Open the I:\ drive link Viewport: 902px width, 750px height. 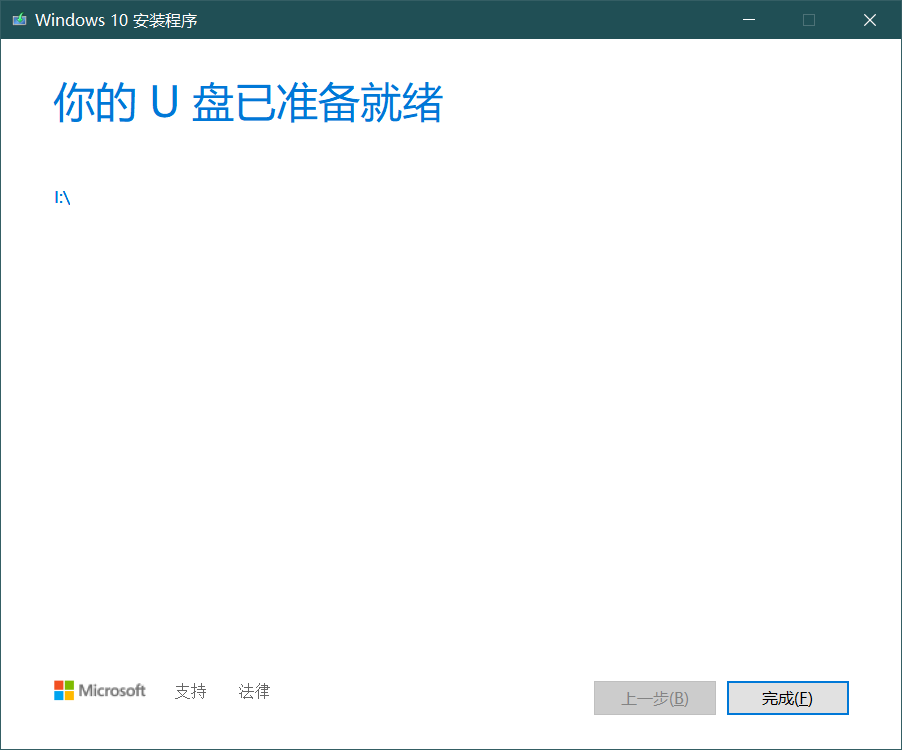click(x=62, y=198)
